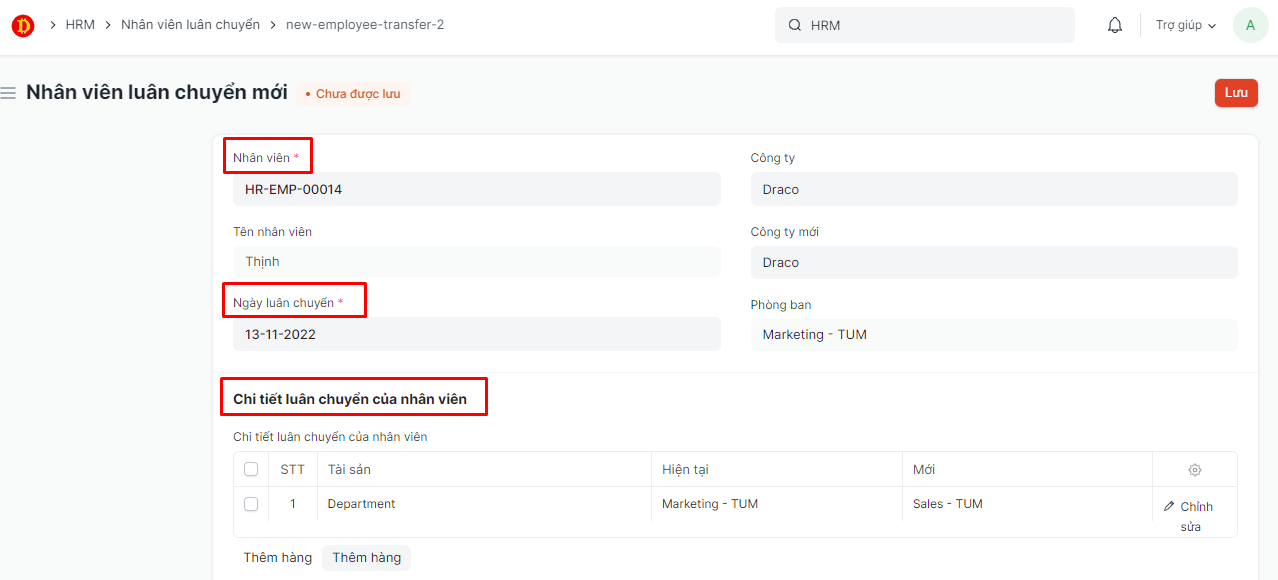
Task: Click the plain Thêm hàng text button
Action: 278,557
